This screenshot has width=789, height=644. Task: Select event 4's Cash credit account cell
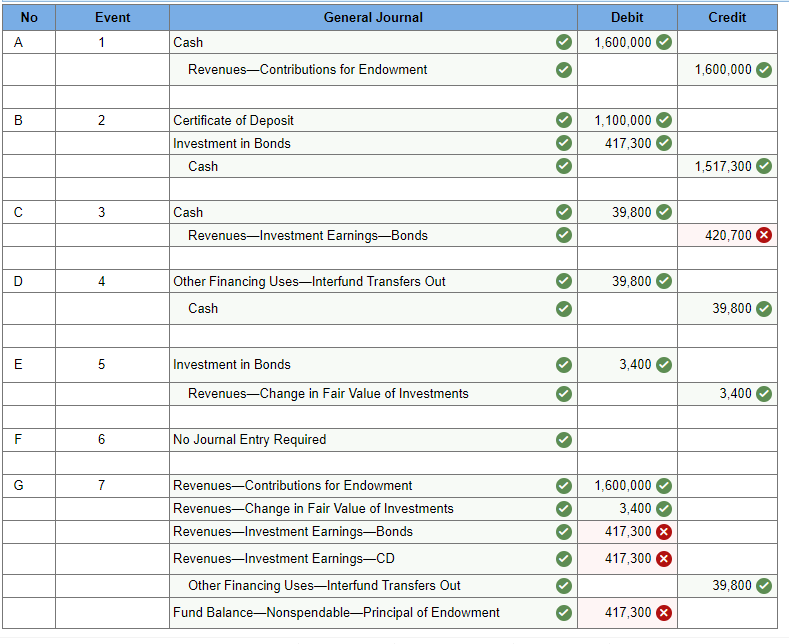pos(373,308)
